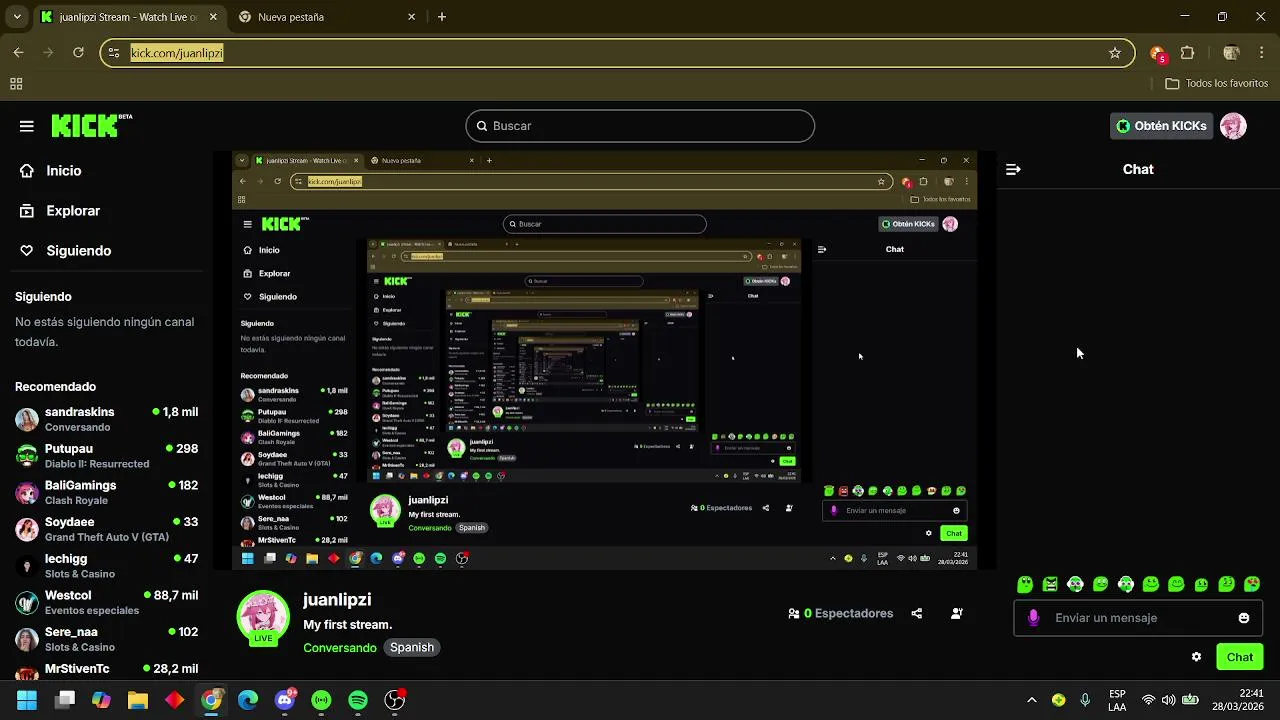This screenshot has height=720, width=1280.
Task: Open Spotify from the taskbar
Action: pos(358,700)
